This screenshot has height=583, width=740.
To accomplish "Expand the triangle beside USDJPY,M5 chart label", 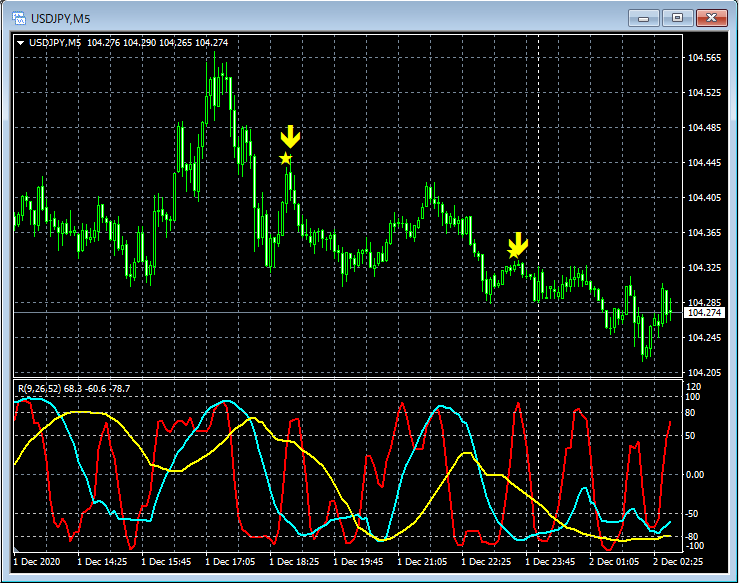I will click(x=20, y=42).
